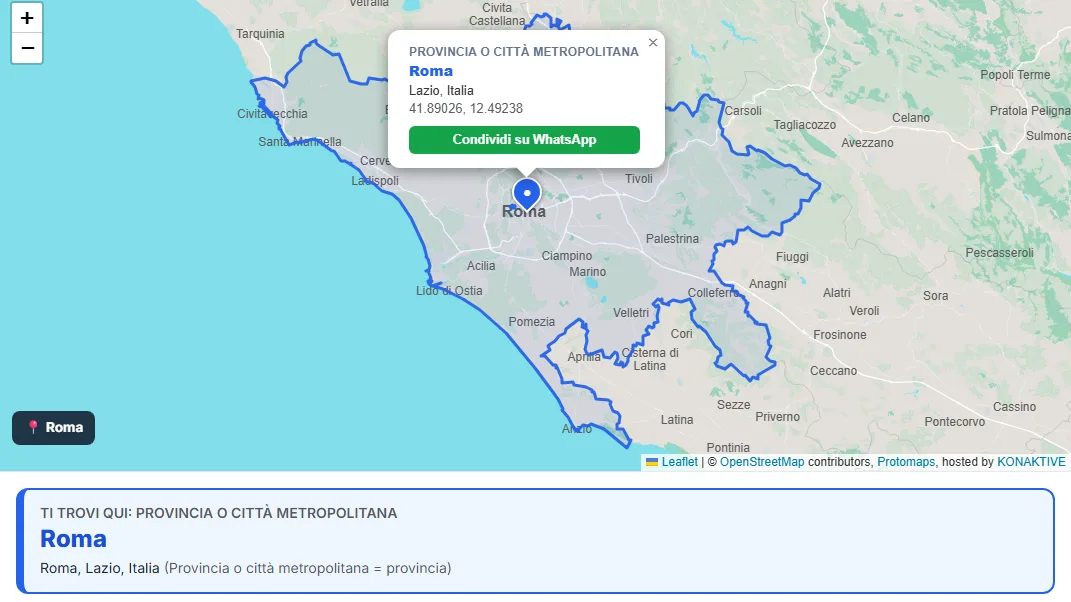The image size is (1071, 602).
Task: Open the Protomaps attribution link
Action: coord(906,462)
